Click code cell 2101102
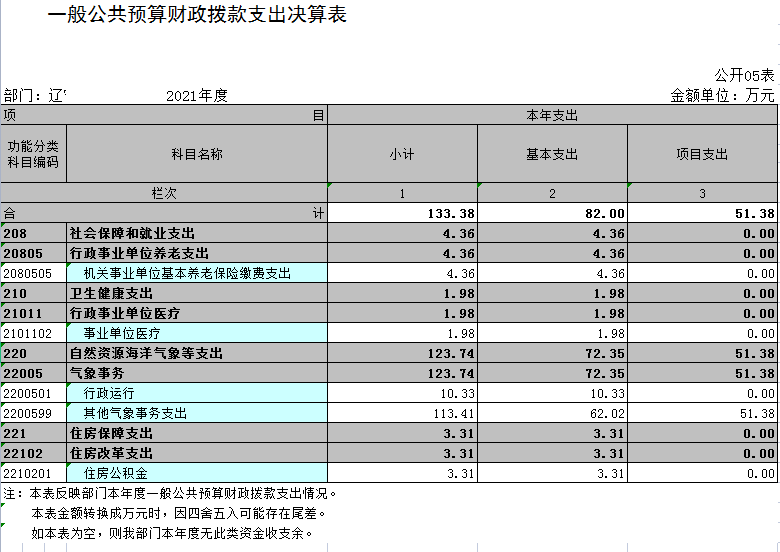 click(33, 333)
